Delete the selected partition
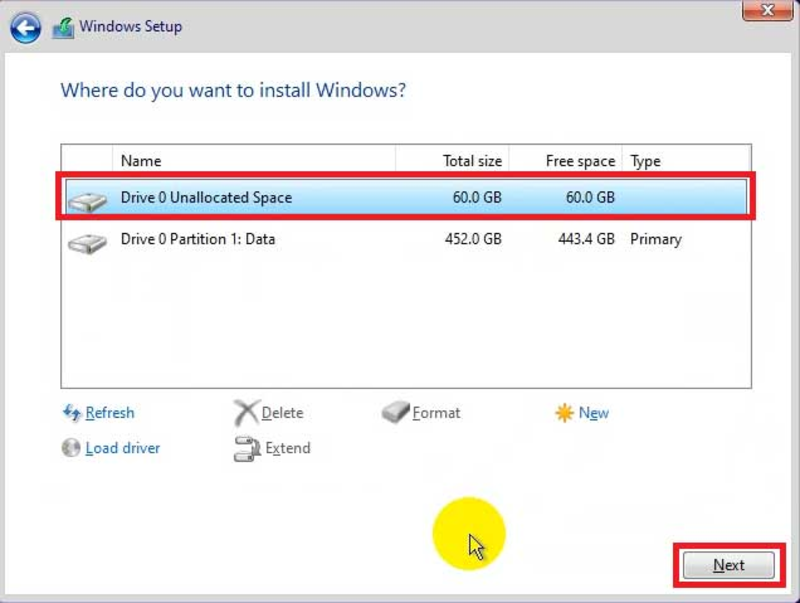Screen dimensions: 800x603 tap(282, 413)
